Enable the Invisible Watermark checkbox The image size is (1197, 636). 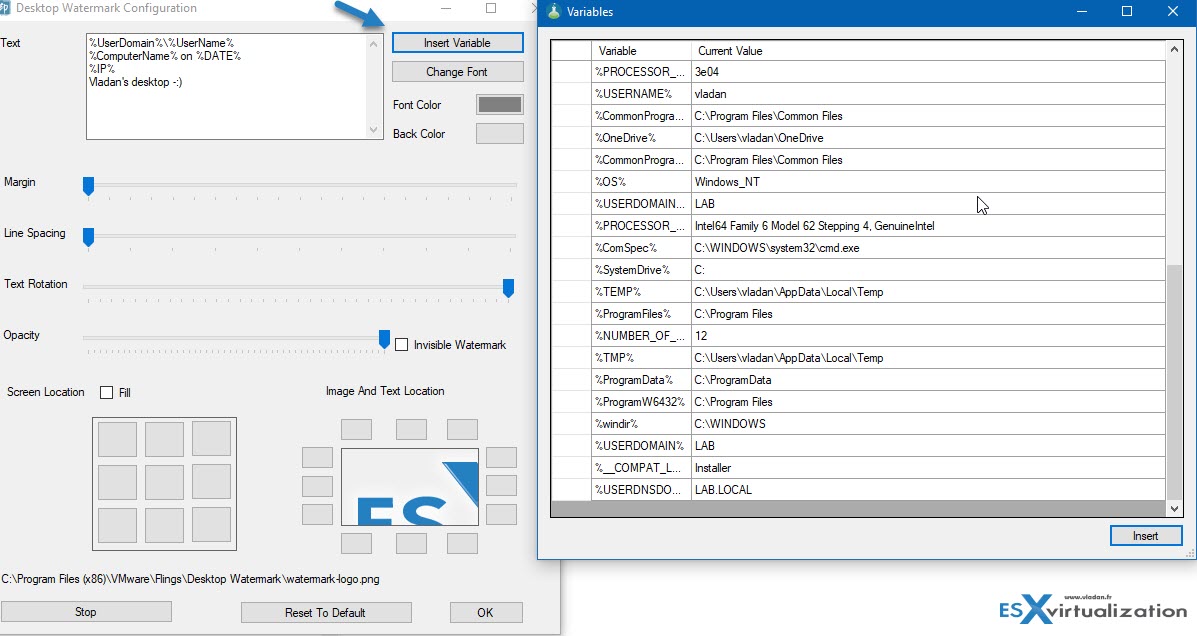click(402, 343)
